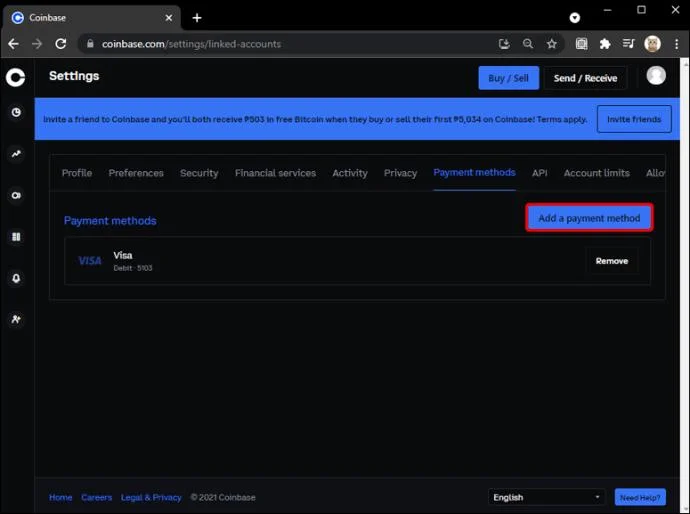The height and width of the screenshot is (514, 690).
Task: Open the Chrome three-dot menu
Action: 676,44
